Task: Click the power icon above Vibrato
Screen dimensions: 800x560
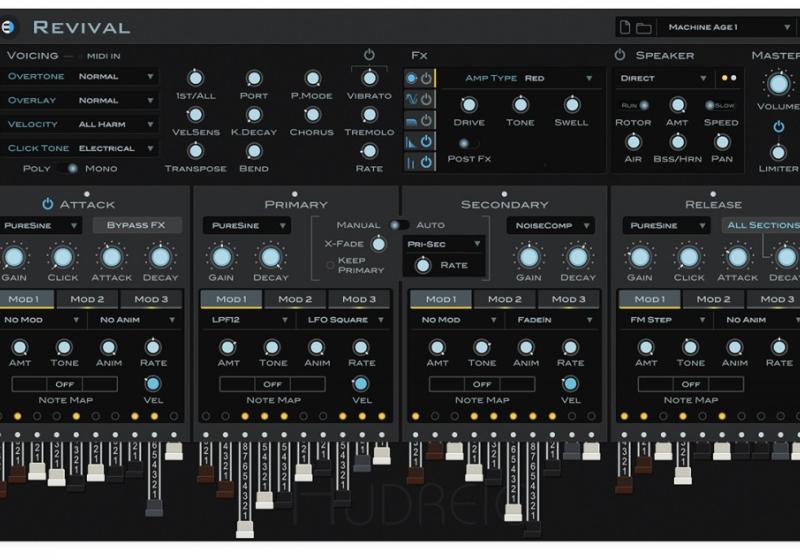Action: pos(369,55)
